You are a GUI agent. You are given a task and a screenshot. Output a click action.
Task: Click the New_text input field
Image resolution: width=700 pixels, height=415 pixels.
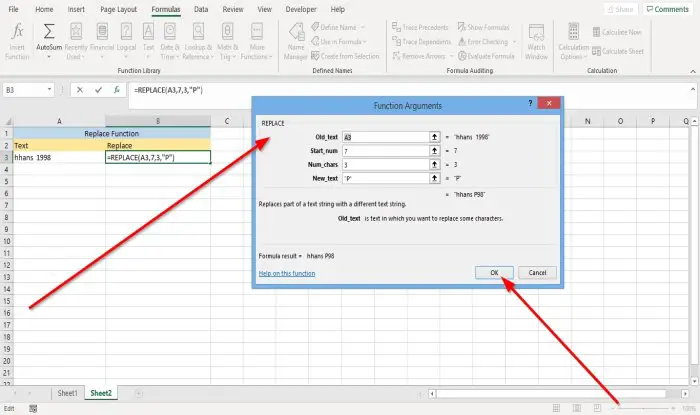pos(386,178)
